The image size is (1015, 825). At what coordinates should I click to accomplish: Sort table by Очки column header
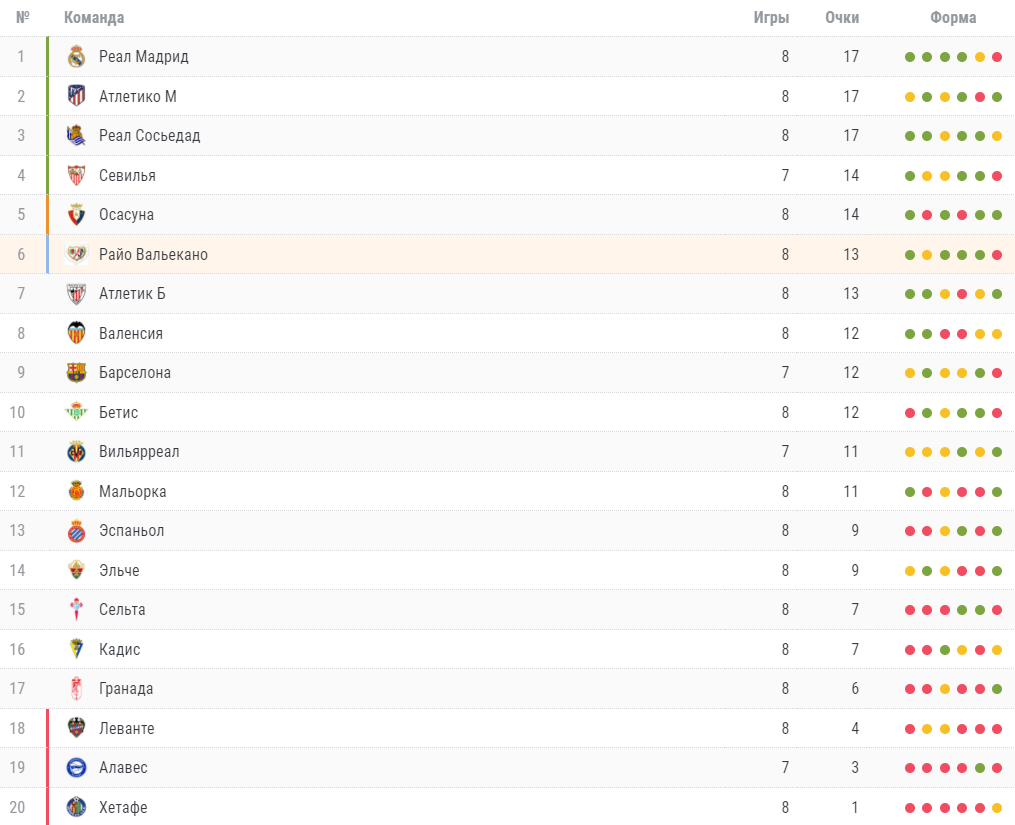click(842, 17)
